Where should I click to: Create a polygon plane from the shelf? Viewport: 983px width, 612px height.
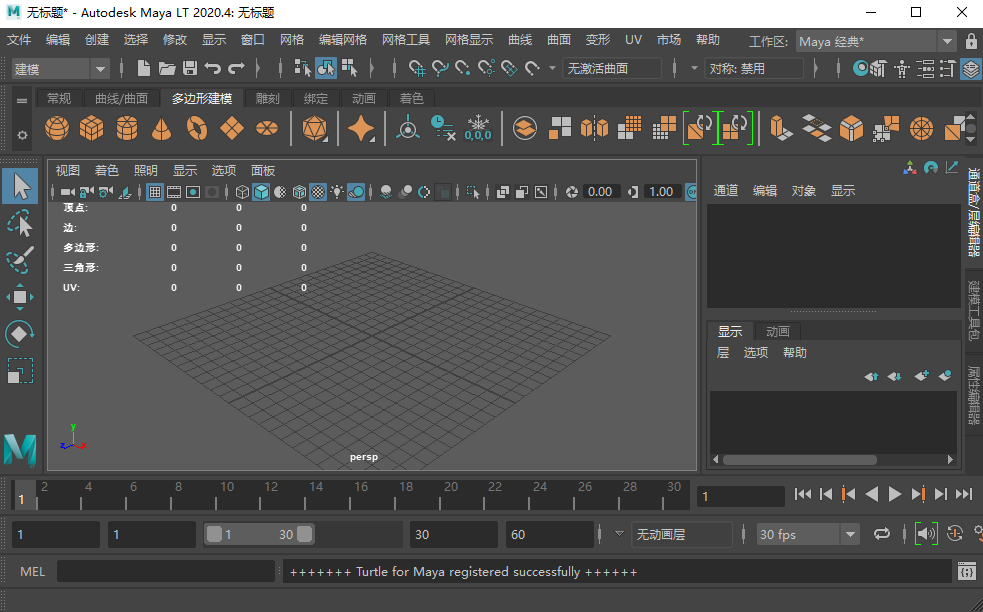click(x=232, y=128)
